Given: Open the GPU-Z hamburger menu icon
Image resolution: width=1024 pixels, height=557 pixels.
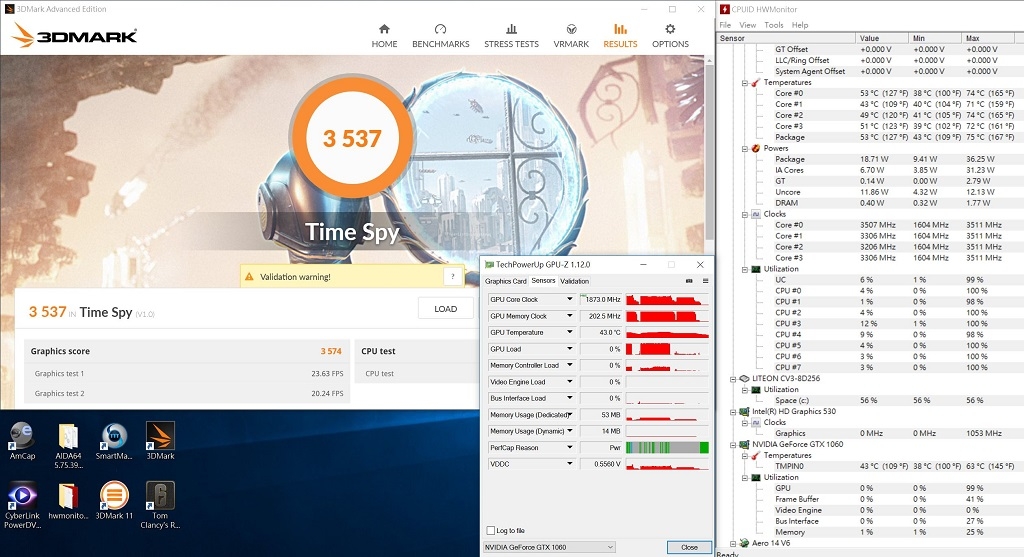Looking at the screenshot, I should coord(705,281).
